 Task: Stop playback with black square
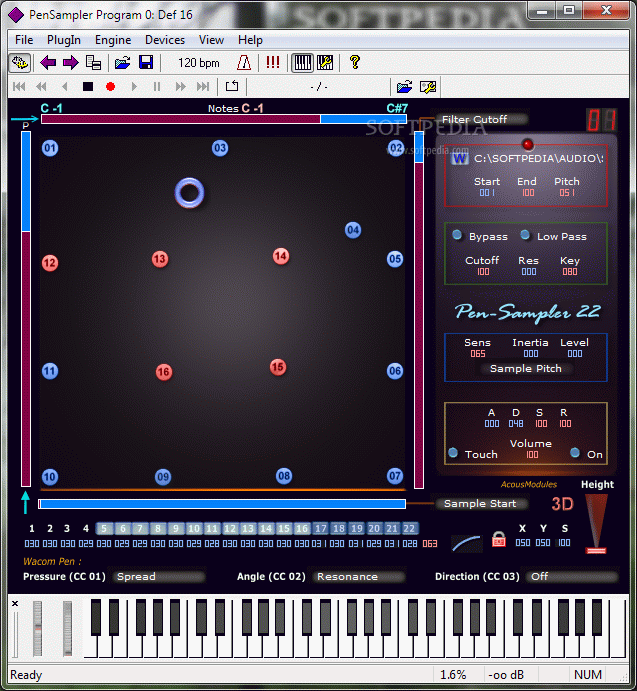[88, 86]
